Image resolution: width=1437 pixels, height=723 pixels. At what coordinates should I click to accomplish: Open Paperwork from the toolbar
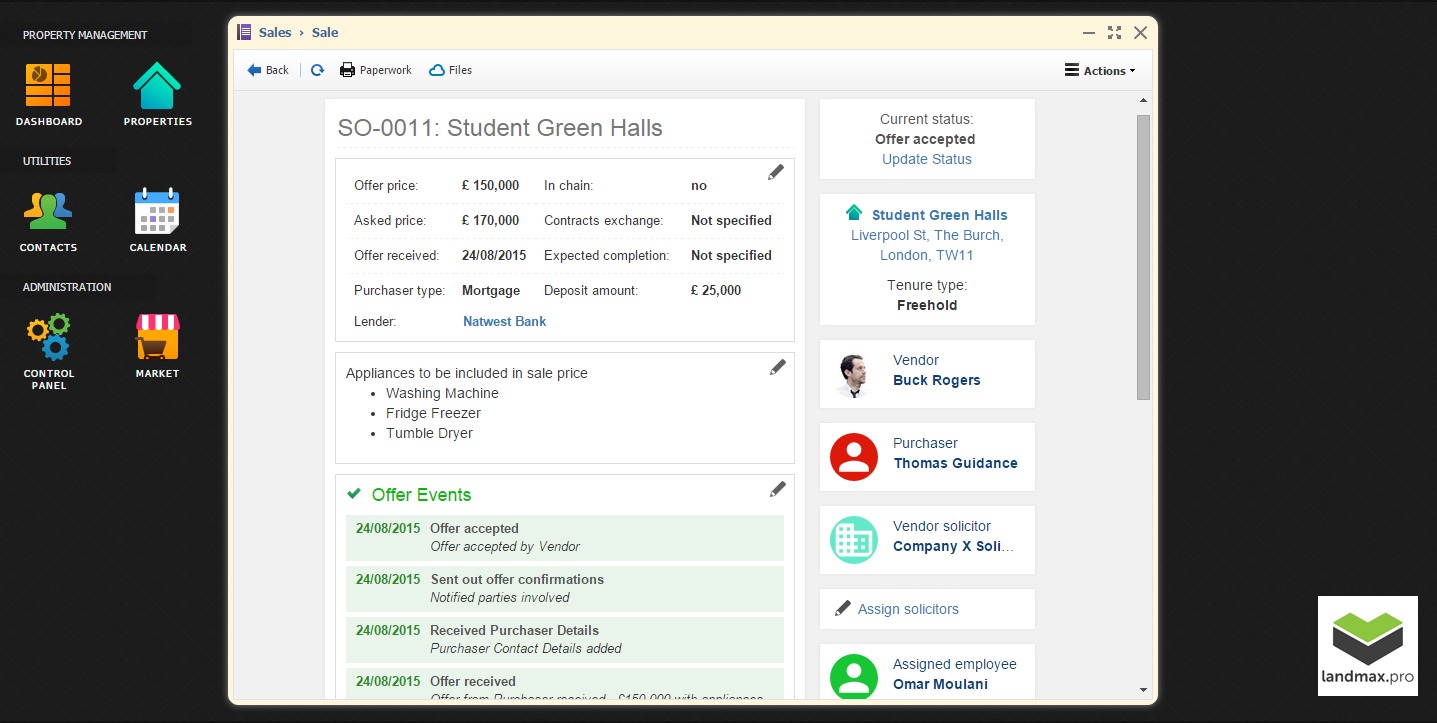[376, 70]
